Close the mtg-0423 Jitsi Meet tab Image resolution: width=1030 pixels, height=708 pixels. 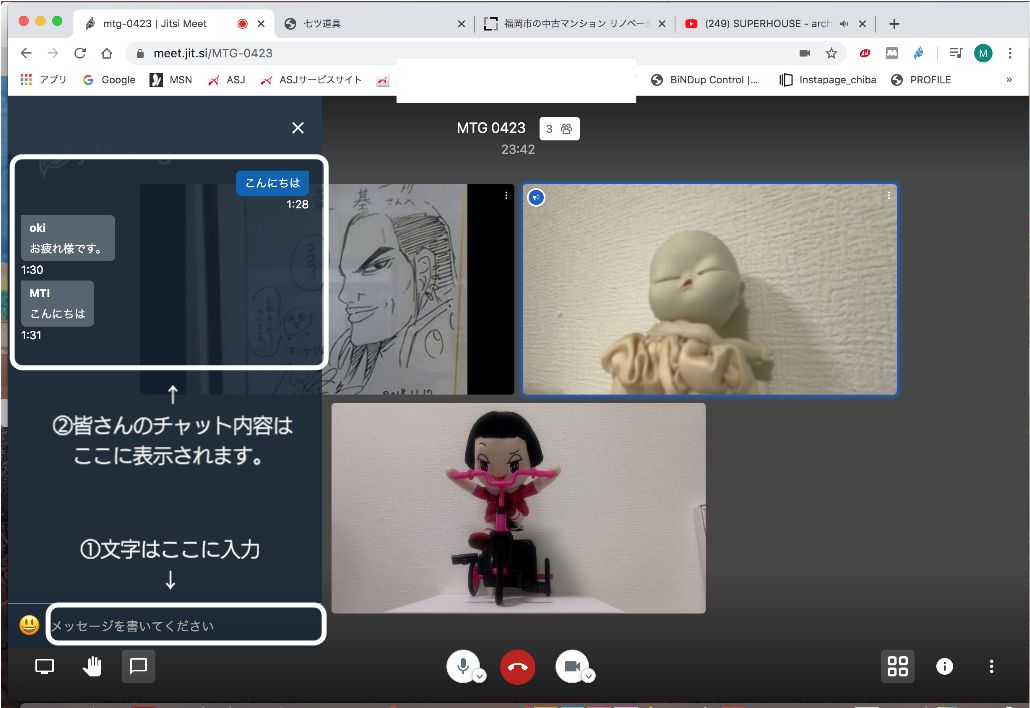(261, 24)
